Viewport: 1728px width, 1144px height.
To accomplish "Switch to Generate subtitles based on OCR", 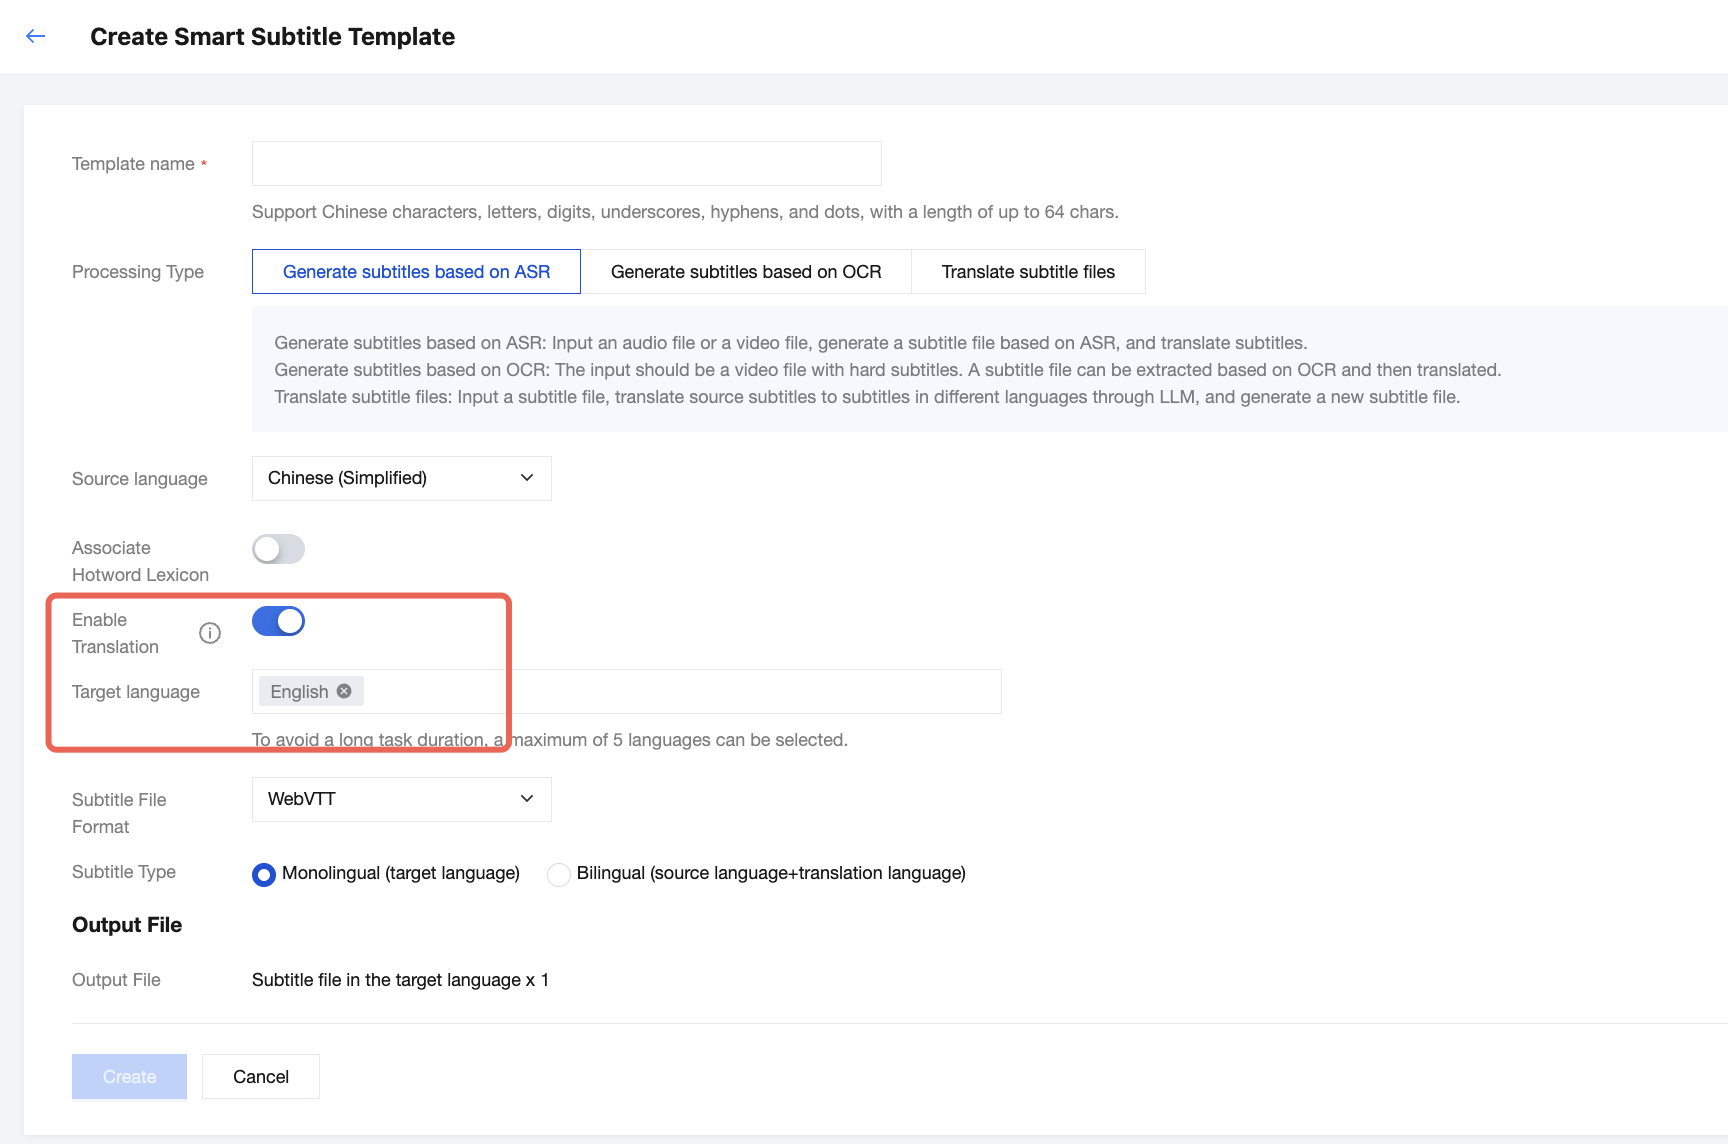I will (x=746, y=272).
